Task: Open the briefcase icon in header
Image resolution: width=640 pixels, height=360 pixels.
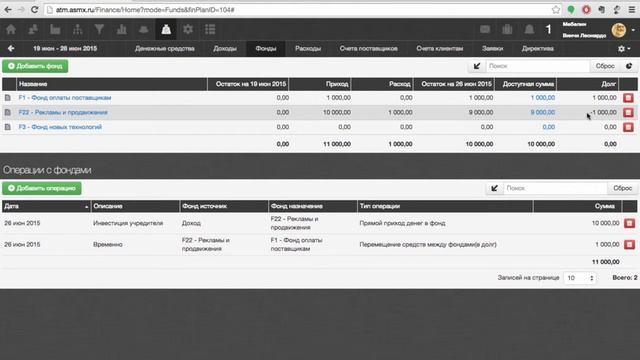Action: click(507, 29)
